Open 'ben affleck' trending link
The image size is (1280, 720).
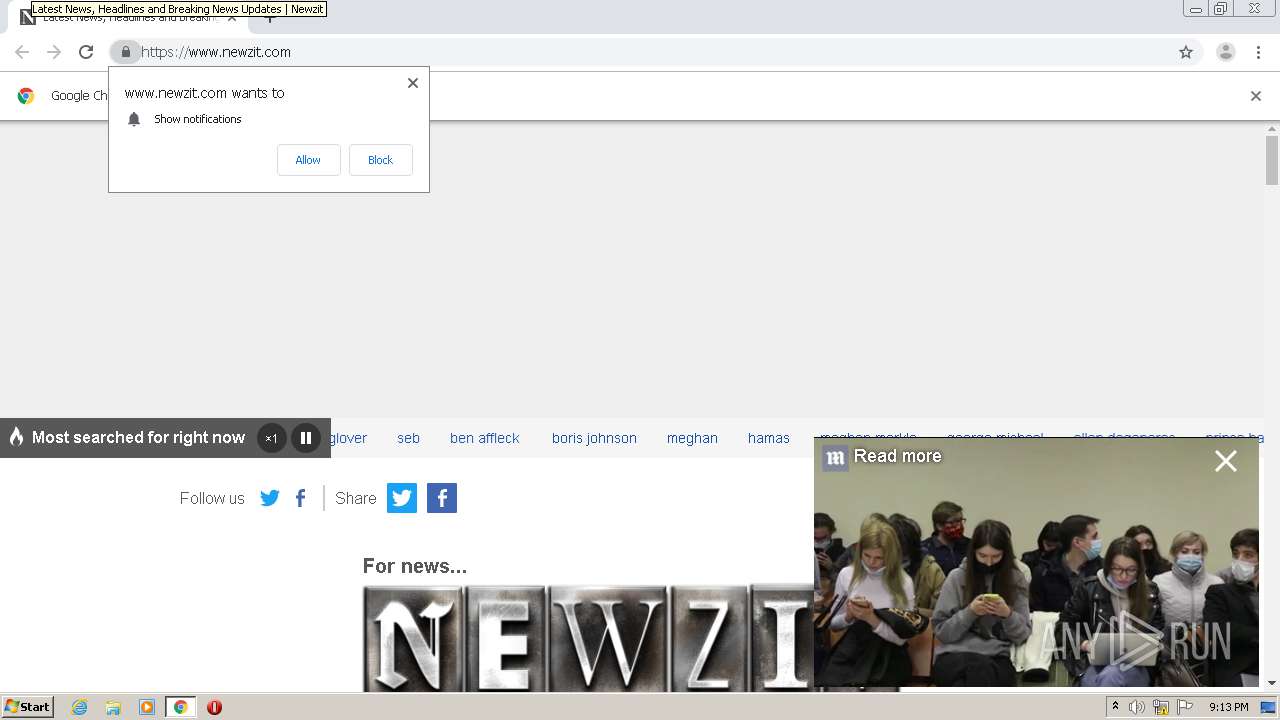[x=485, y=438]
